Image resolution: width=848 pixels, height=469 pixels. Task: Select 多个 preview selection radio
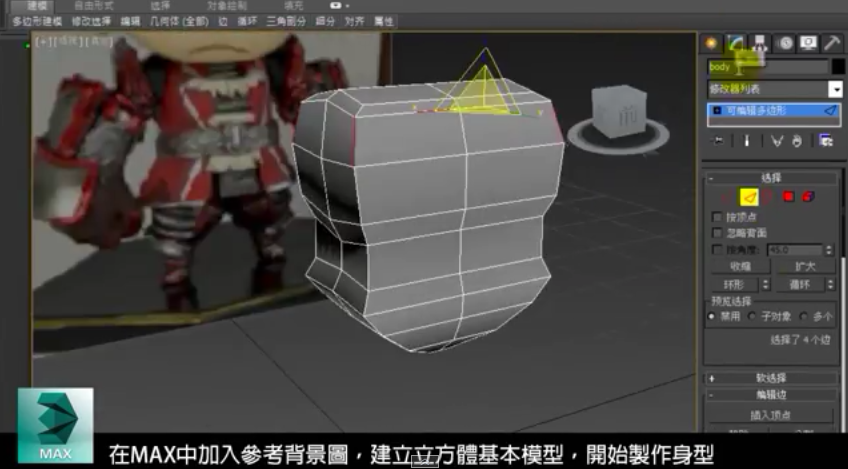pyautogui.click(x=804, y=316)
